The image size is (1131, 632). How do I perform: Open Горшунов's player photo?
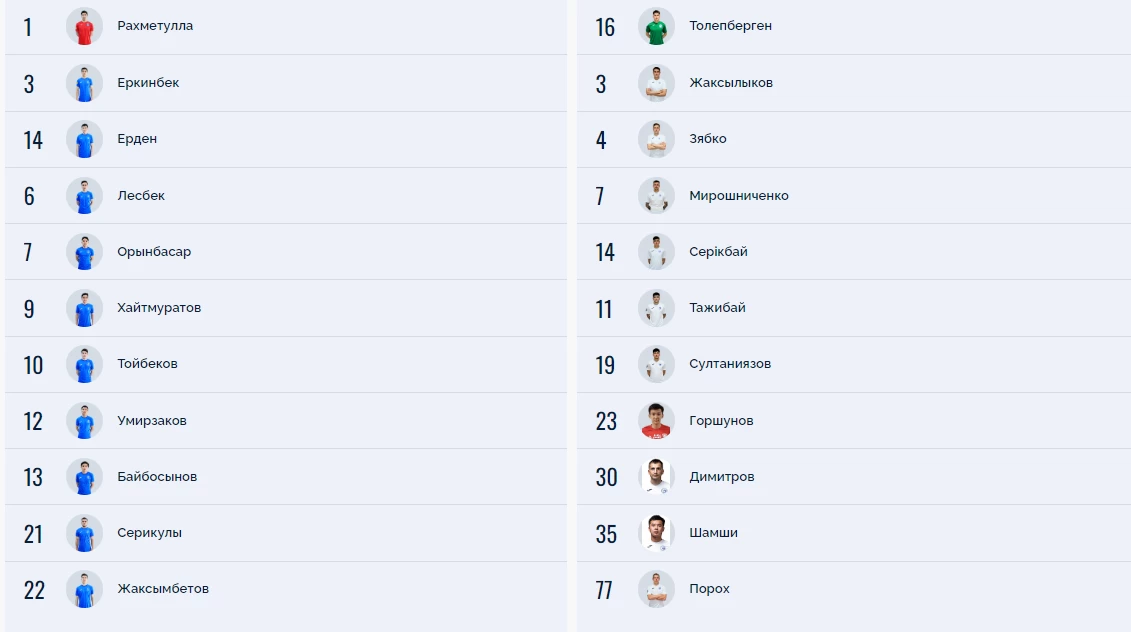(656, 421)
